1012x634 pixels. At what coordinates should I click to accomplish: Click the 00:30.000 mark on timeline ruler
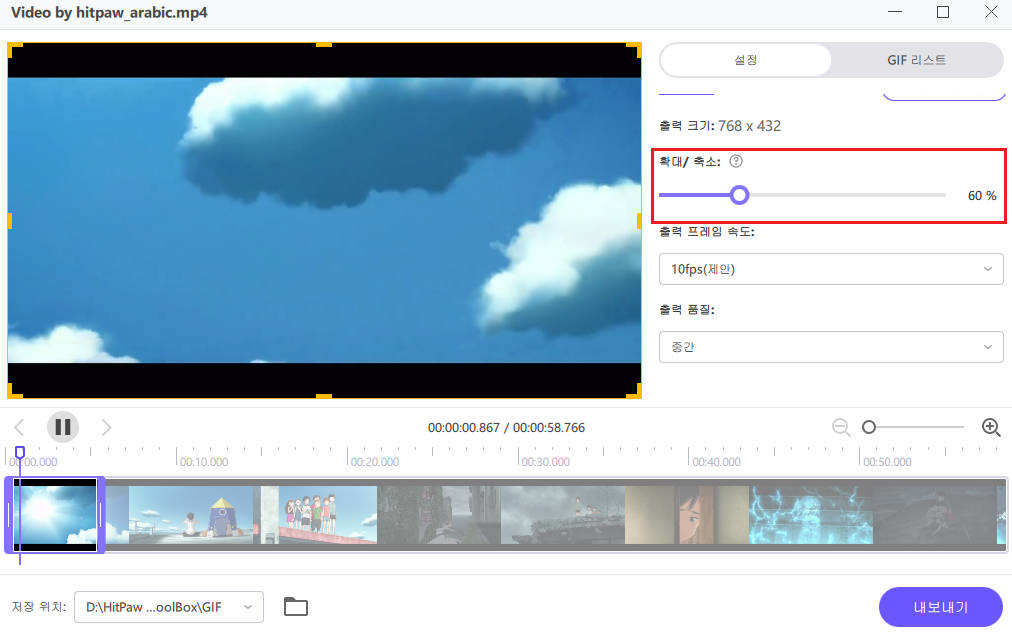tap(545, 462)
